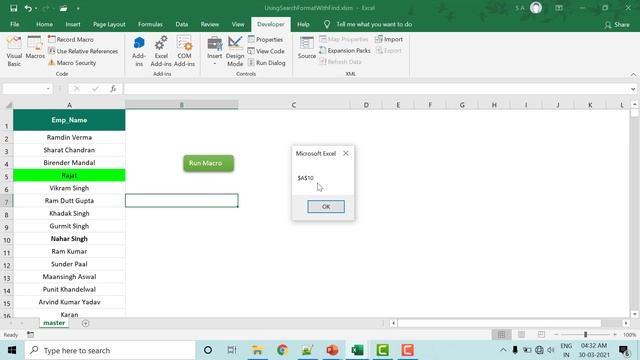The height and width of the screenshot is (360, 640).
Task: Open the Visual Basic editor
Action: (x=14, y=51)
